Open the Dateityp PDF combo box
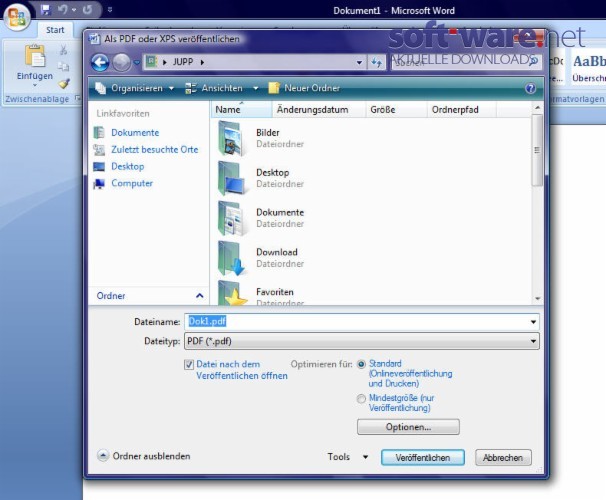The image size is (606, 500). [x=362, y=341]
